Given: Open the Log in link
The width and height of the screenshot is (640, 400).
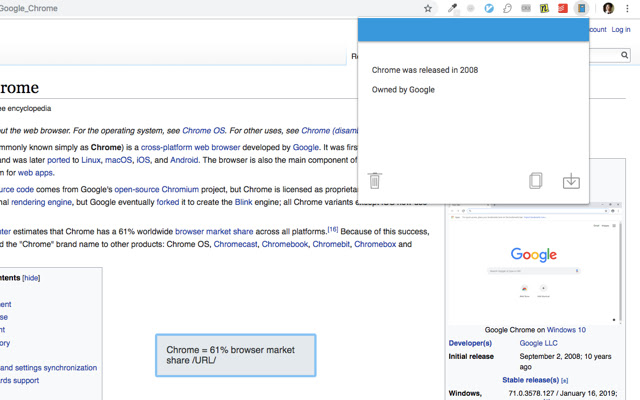Looking at the screenshot, I should [620, 29].
